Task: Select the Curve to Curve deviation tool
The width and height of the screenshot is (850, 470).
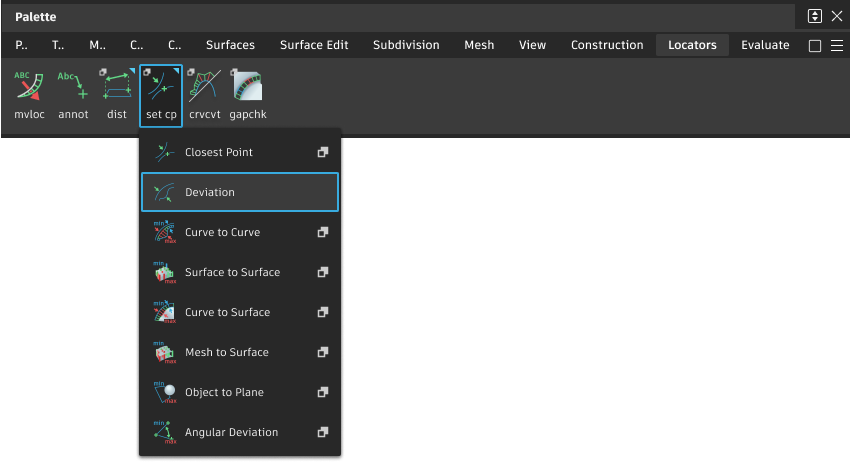Action: coord(222,232)
